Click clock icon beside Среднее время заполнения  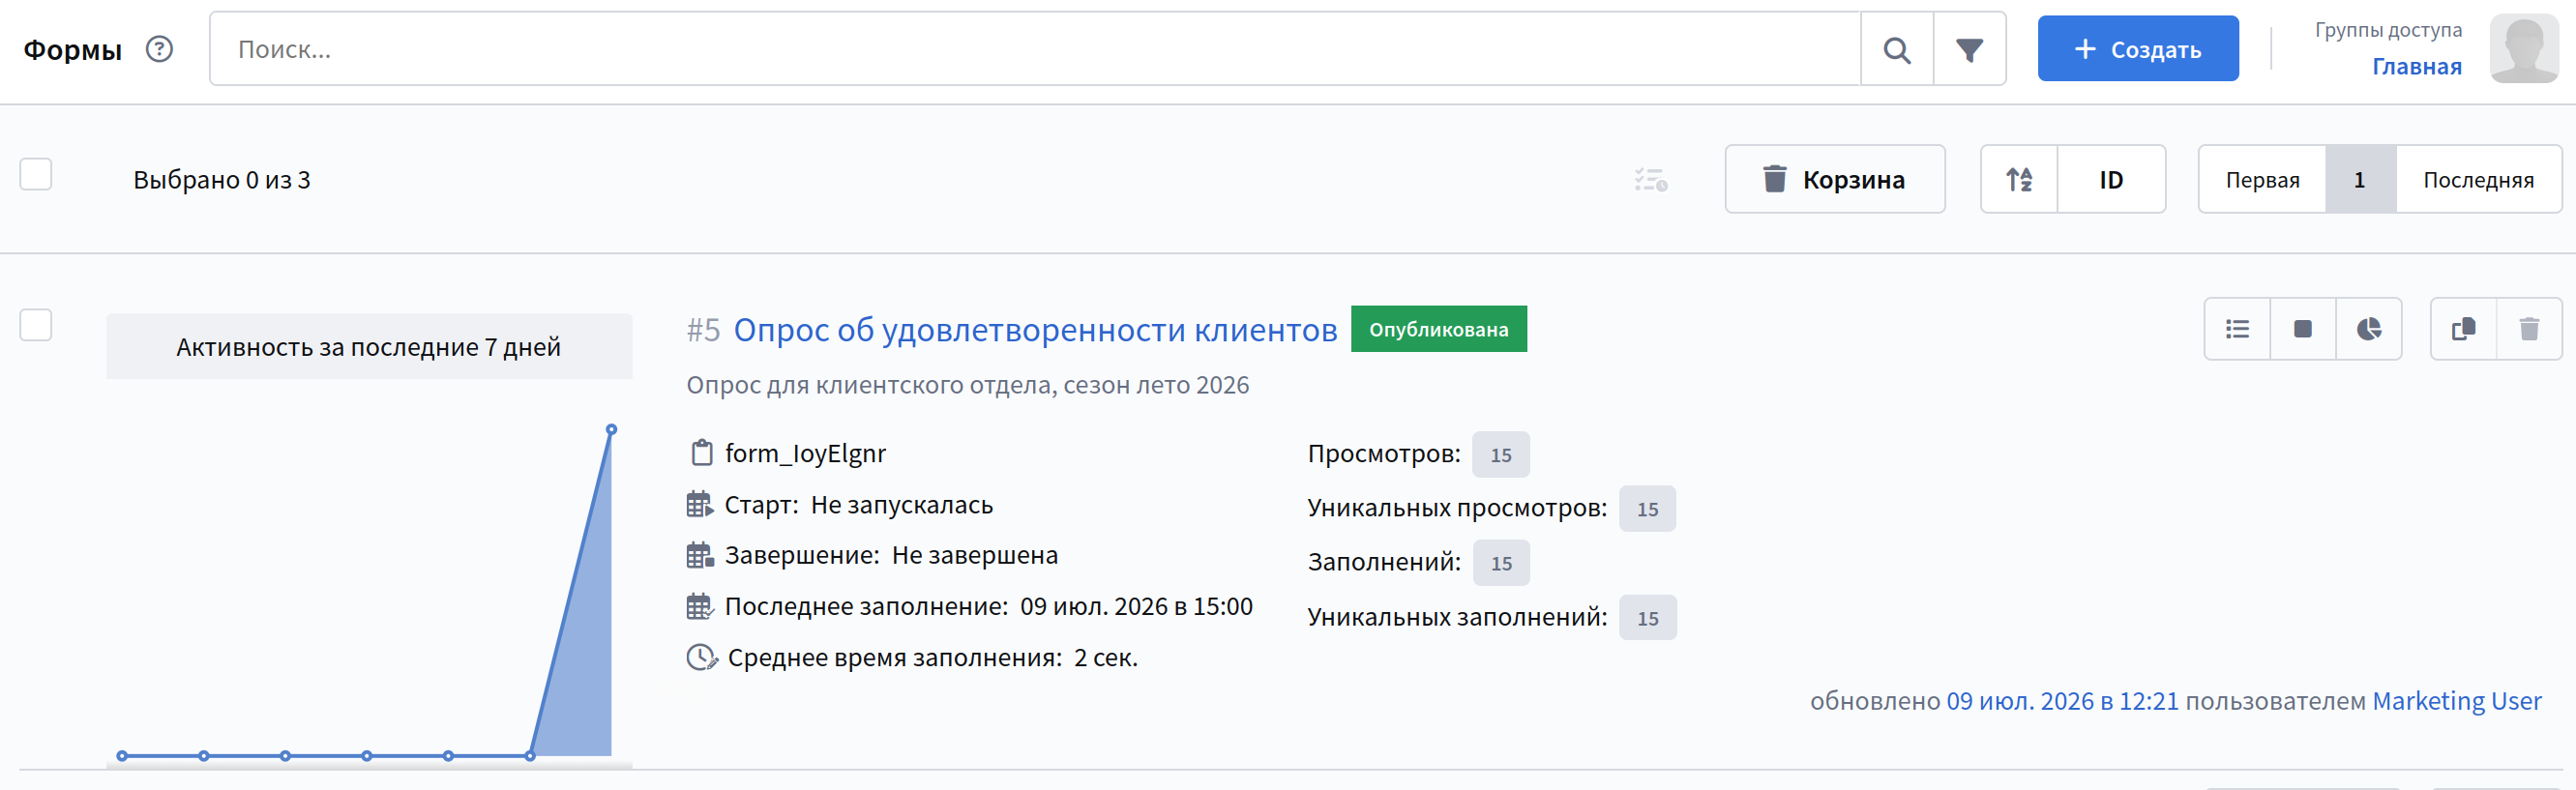point(702,658)
